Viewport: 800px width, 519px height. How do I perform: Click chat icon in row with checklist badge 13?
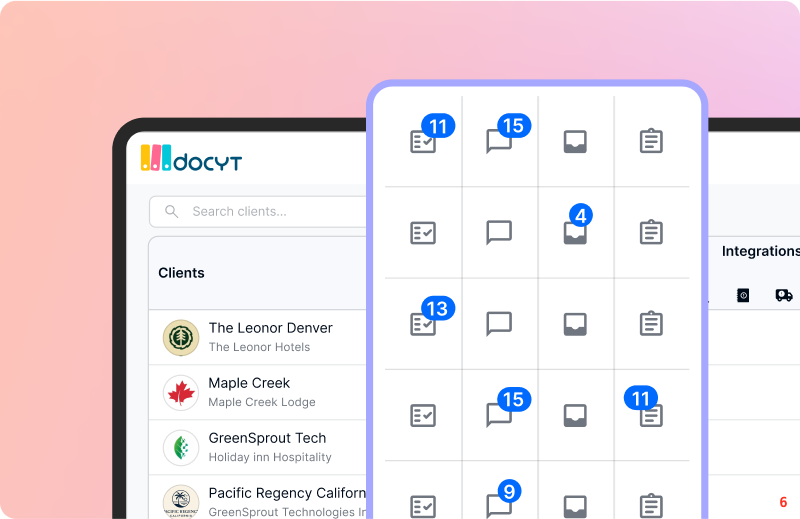coord(499,324)
